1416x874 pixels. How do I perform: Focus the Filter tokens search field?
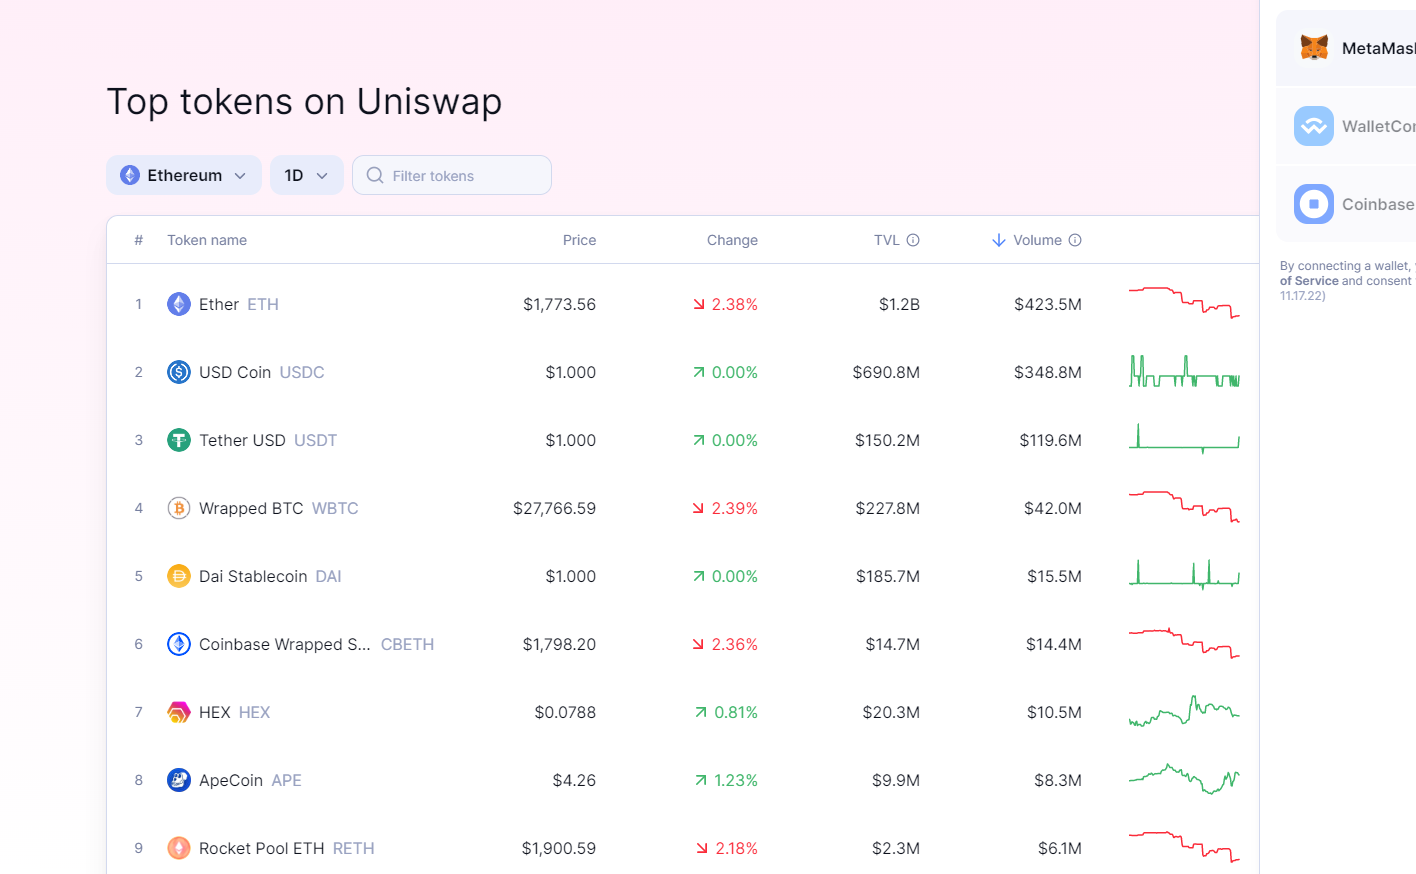pyautogui.click(x=452, y=175)
